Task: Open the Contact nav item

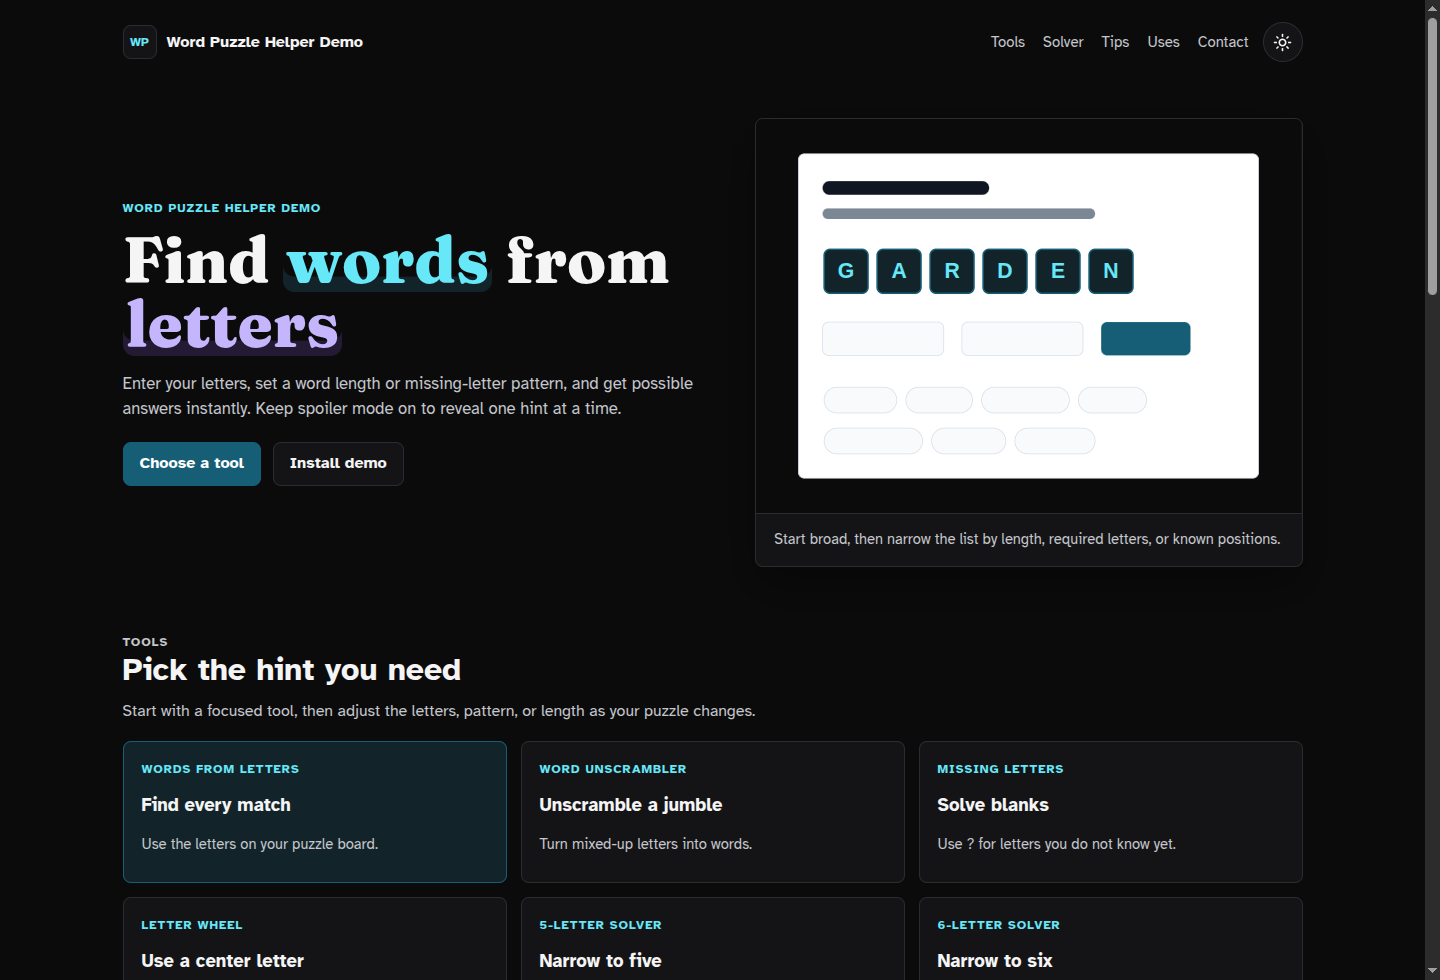Action: [1223, 42]
